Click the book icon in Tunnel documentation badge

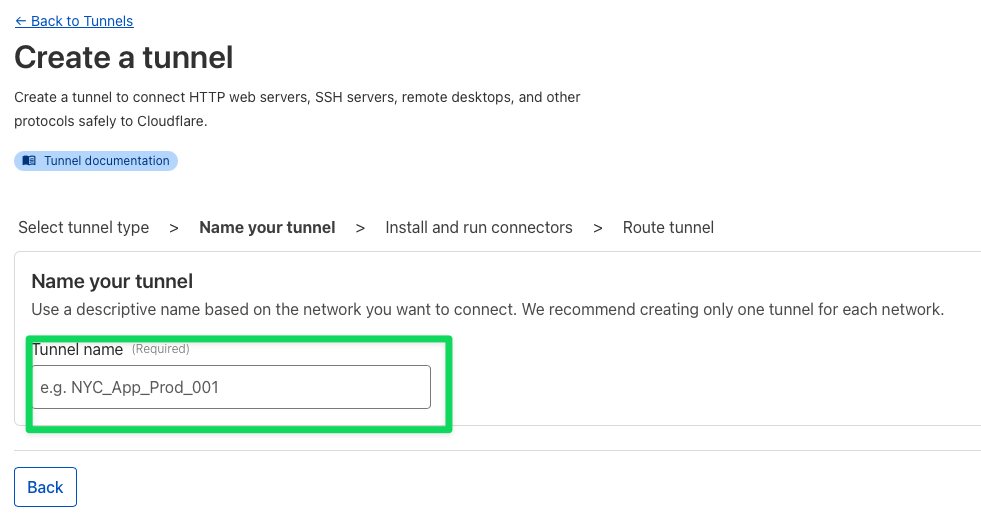tap(29, 161)
